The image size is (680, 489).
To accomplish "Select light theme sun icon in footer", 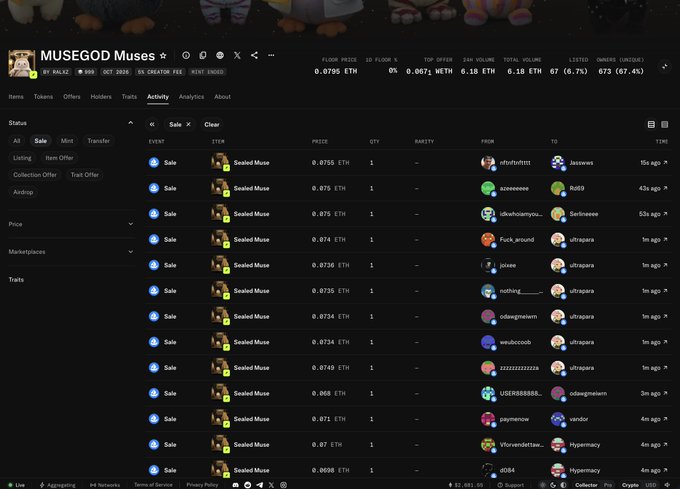I will [x=543, y=485].
